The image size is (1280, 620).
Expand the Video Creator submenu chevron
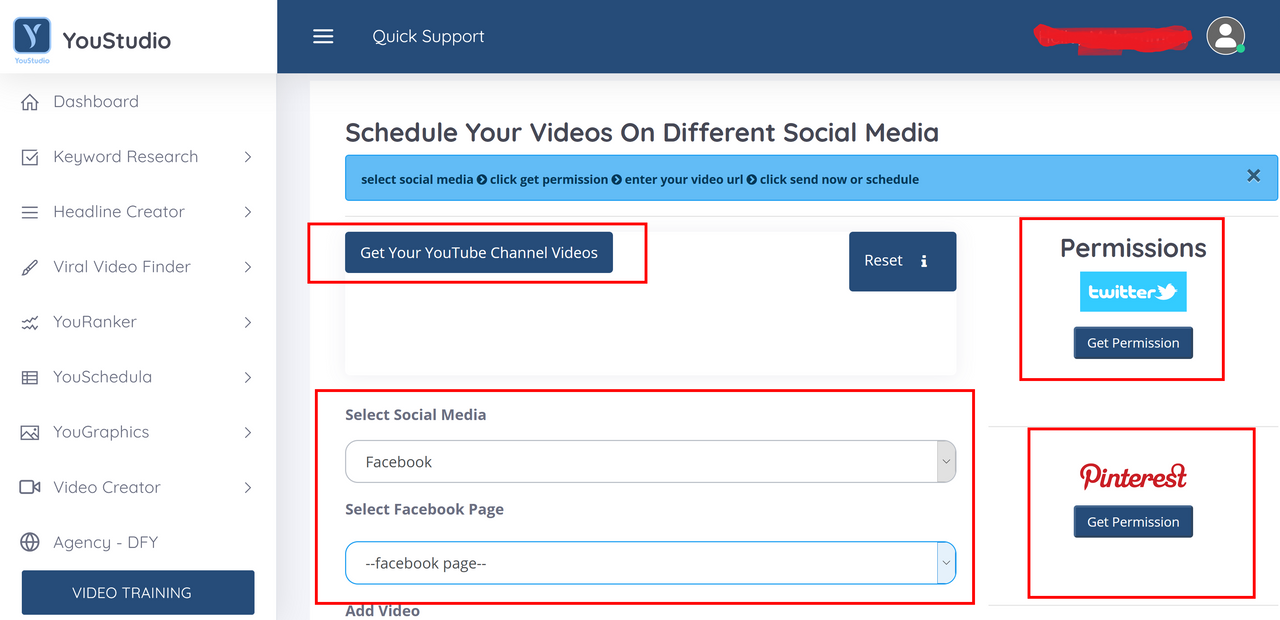point(248,487)
